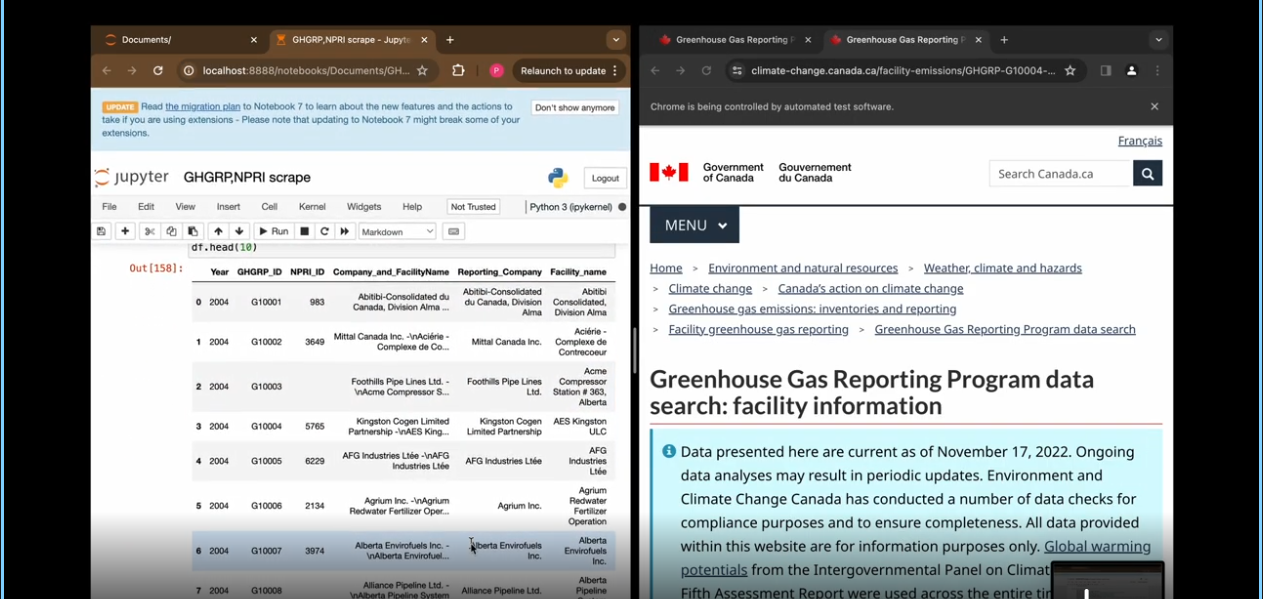1263x599 pixels.
Task: Open a new tab in the left browser
Action: pos(450,40)
